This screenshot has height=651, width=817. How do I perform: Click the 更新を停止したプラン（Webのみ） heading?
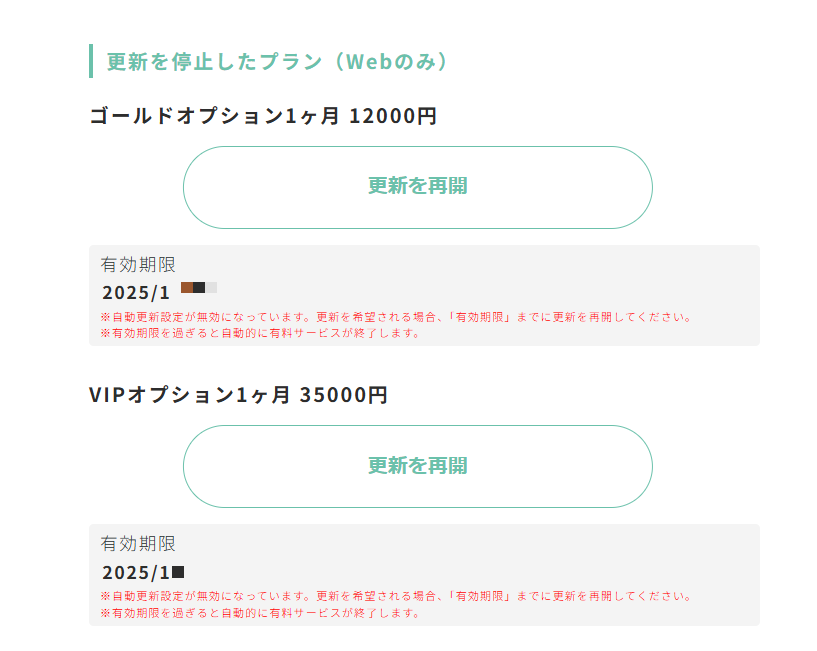point(278,61)
